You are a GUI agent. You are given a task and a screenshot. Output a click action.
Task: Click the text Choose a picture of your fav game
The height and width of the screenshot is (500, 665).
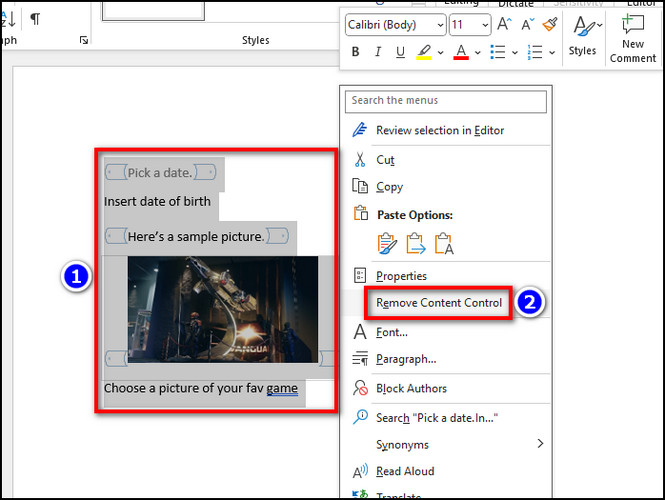[x=201, y=388]
